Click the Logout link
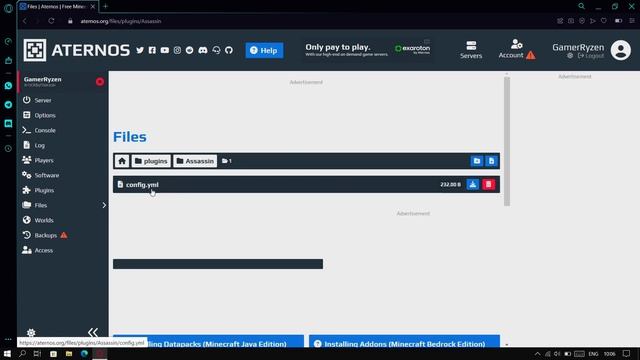The height and width of the screenshot is (360, 640). (x=591, y=56)
